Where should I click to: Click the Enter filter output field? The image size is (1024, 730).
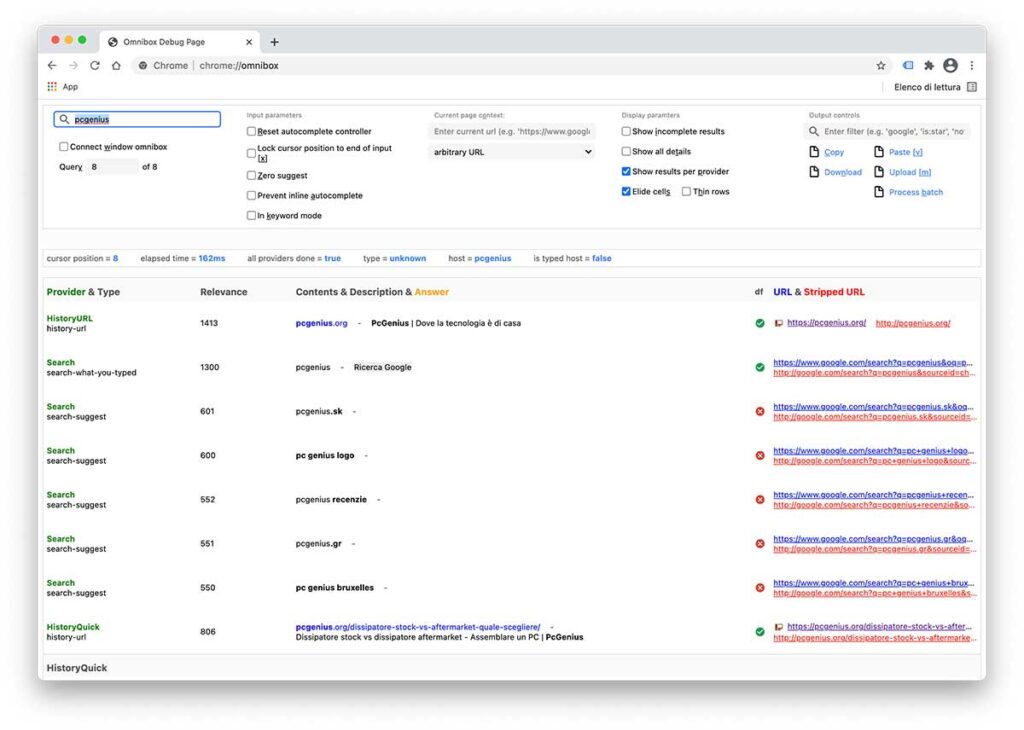point(887,131)
